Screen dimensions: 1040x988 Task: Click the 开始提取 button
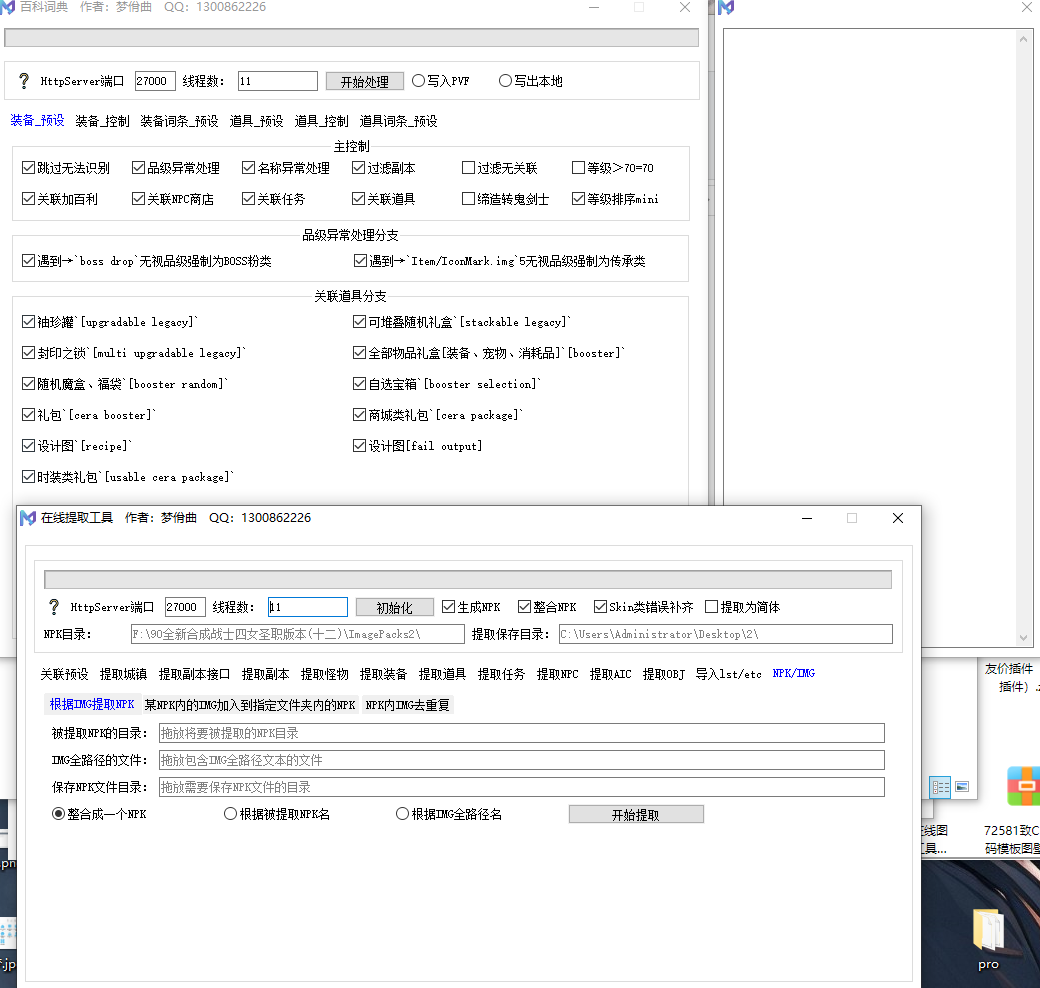coord(636,814)
